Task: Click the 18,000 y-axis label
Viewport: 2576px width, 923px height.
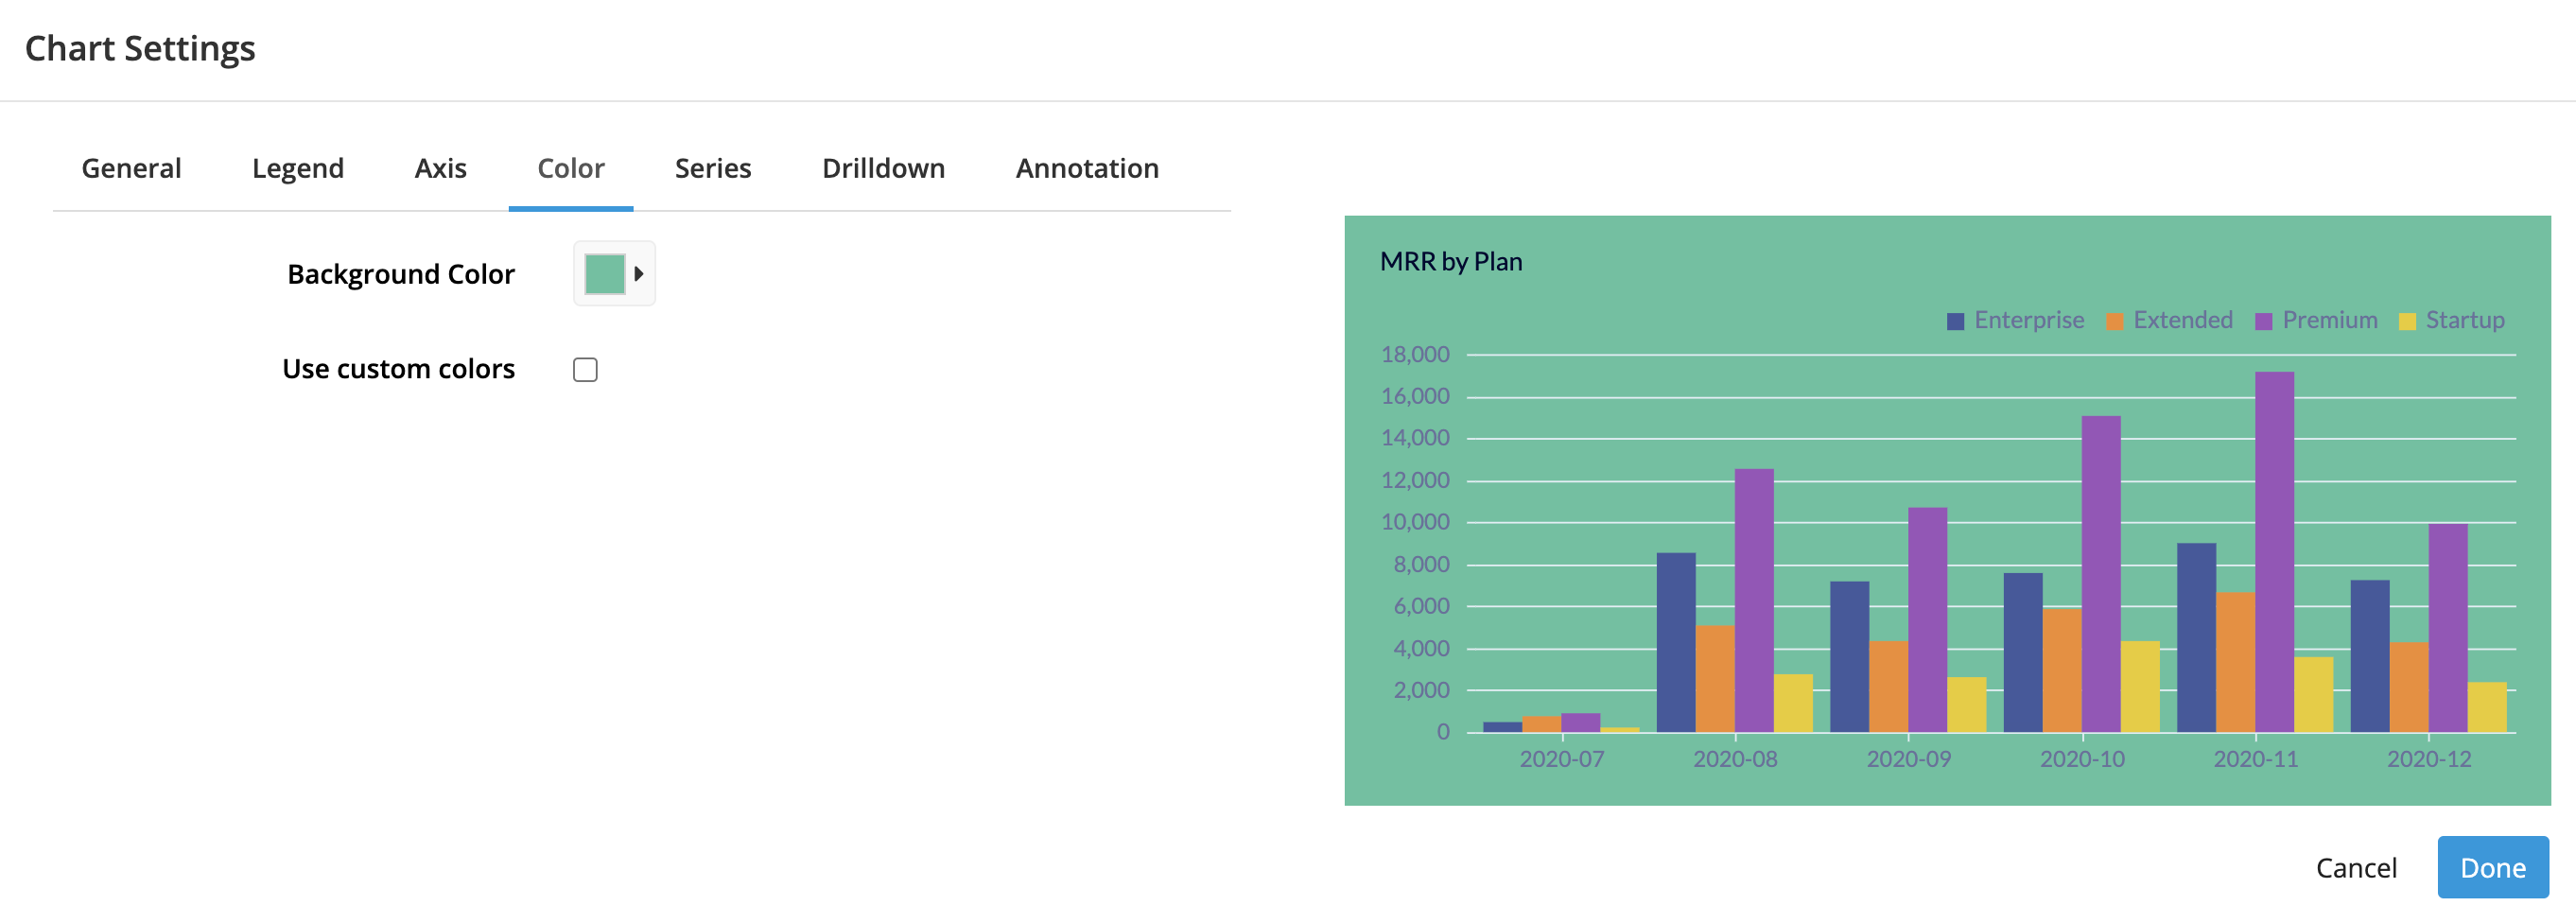Action: (1415, 354)
